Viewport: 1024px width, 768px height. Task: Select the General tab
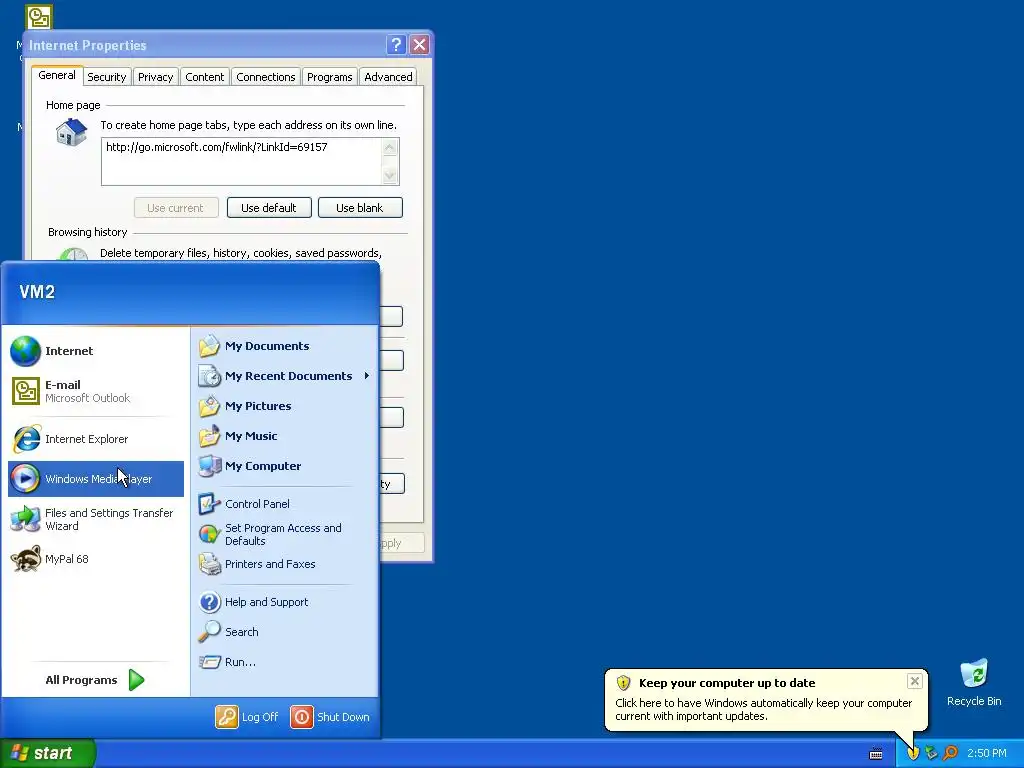pos(57,75)
